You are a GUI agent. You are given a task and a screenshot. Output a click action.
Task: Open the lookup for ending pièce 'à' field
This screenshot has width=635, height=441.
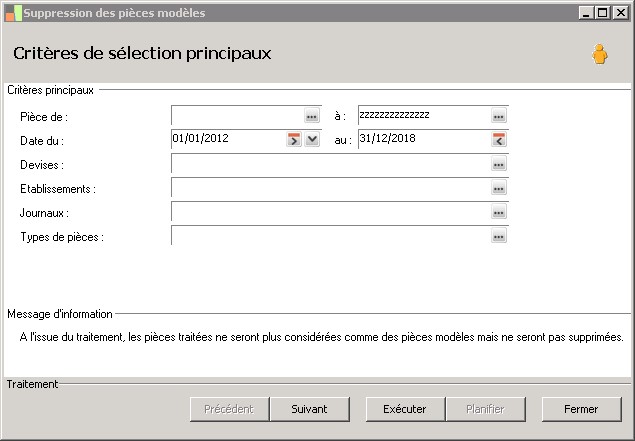pyautogui.click(x=499, y=117)
